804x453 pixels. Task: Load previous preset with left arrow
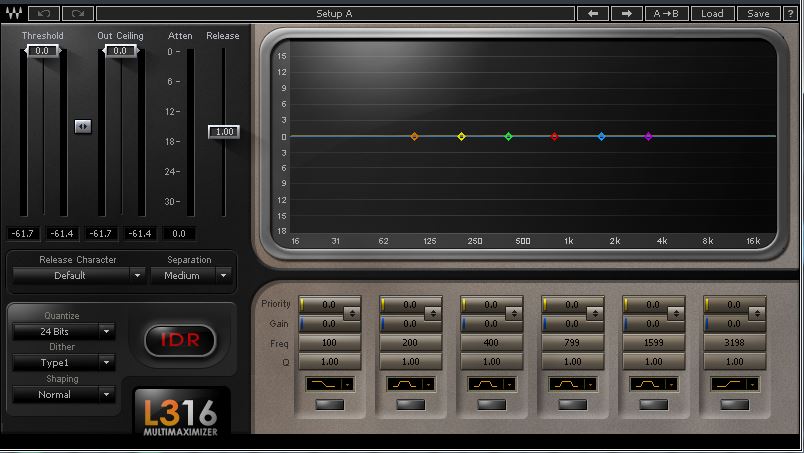point(593,14)
